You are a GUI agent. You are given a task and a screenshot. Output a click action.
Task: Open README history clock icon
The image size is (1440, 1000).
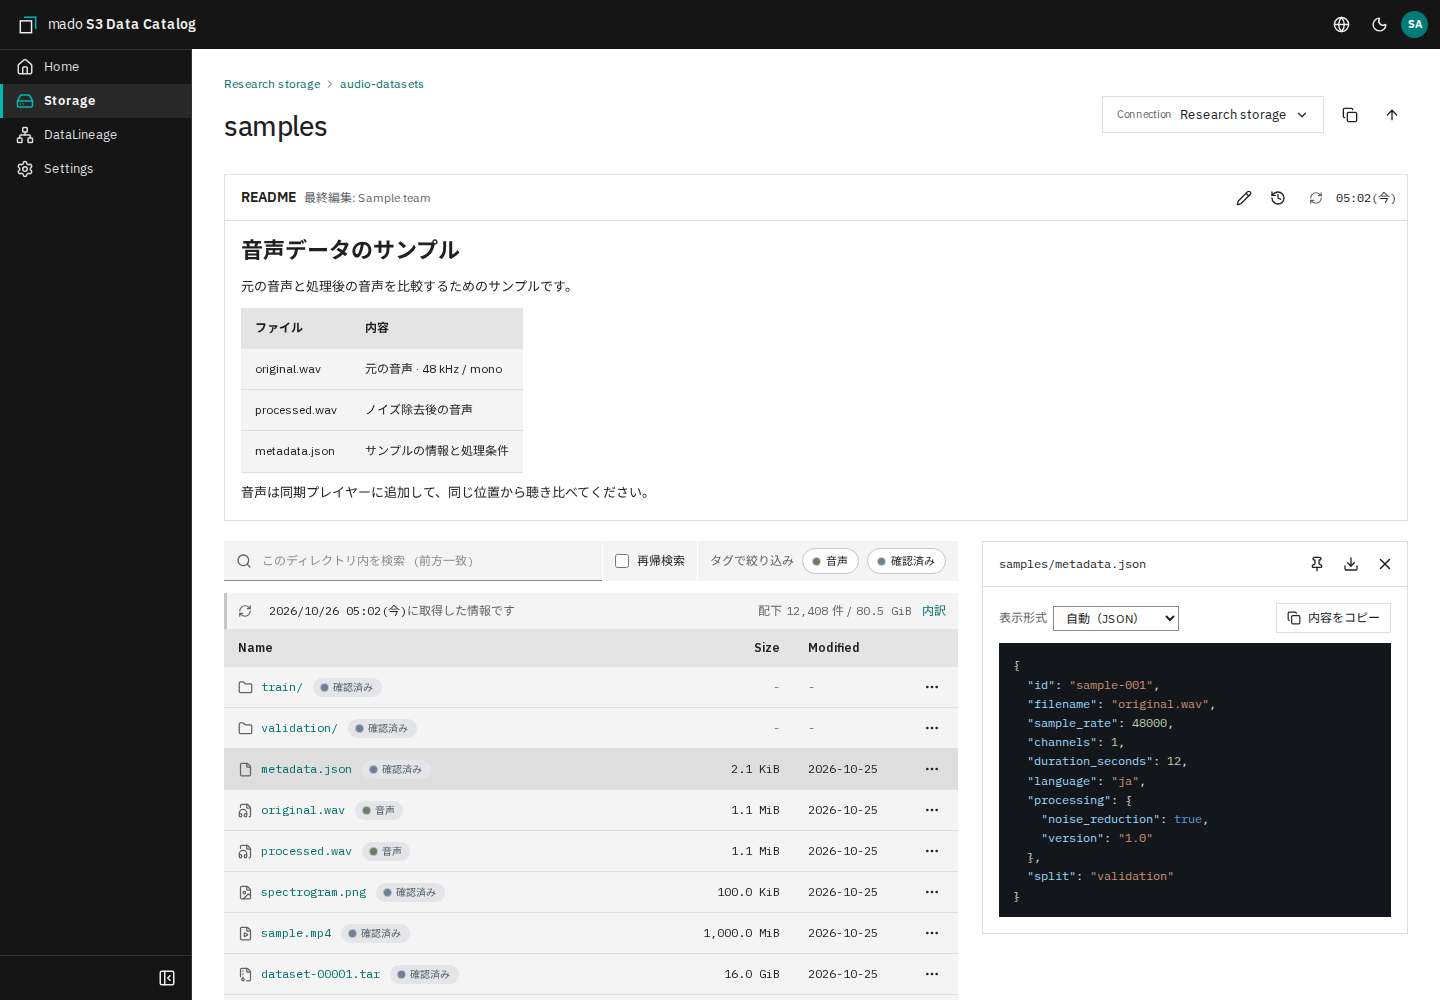(x=1278, y=198)
